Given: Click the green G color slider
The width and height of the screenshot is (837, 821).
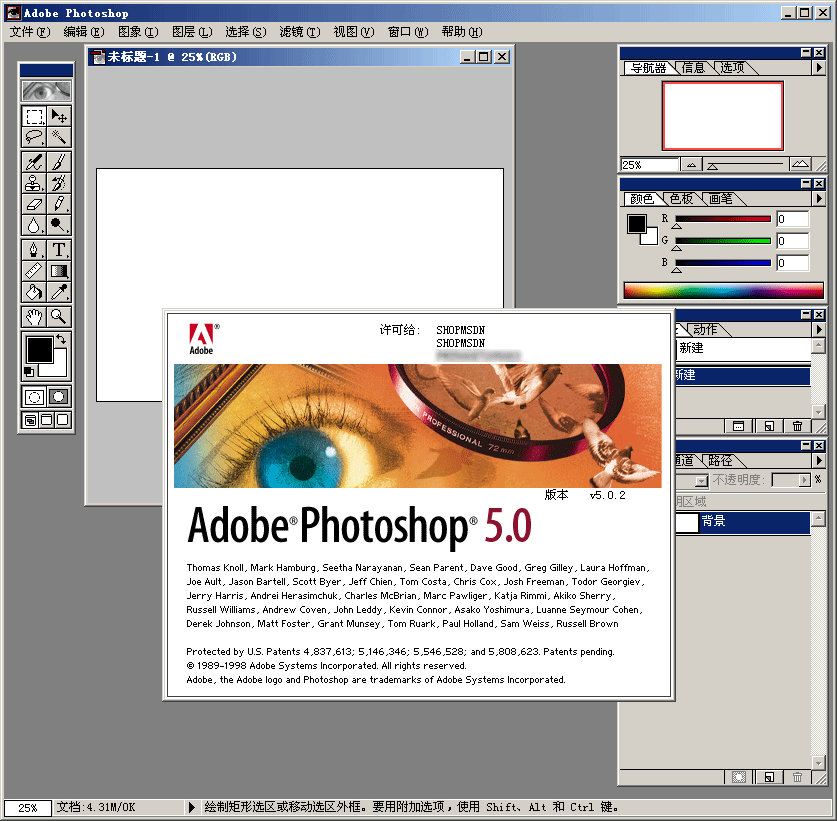Looking at the screenshot, I should (x=723, y=241).
